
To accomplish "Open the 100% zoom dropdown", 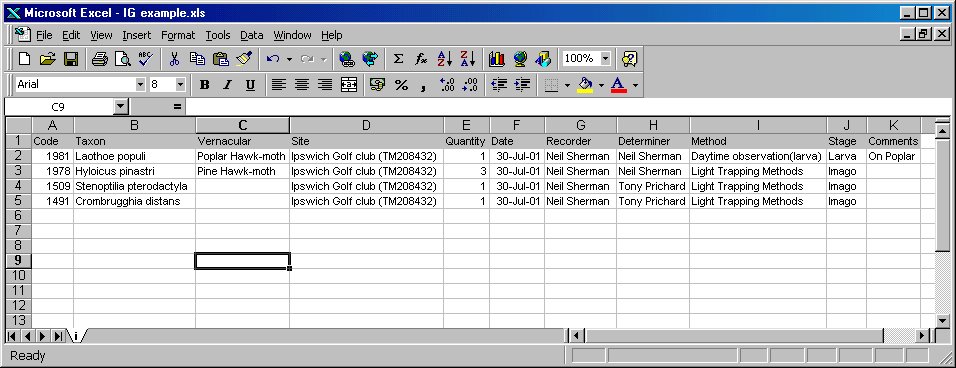I will [x=605, y=58].
